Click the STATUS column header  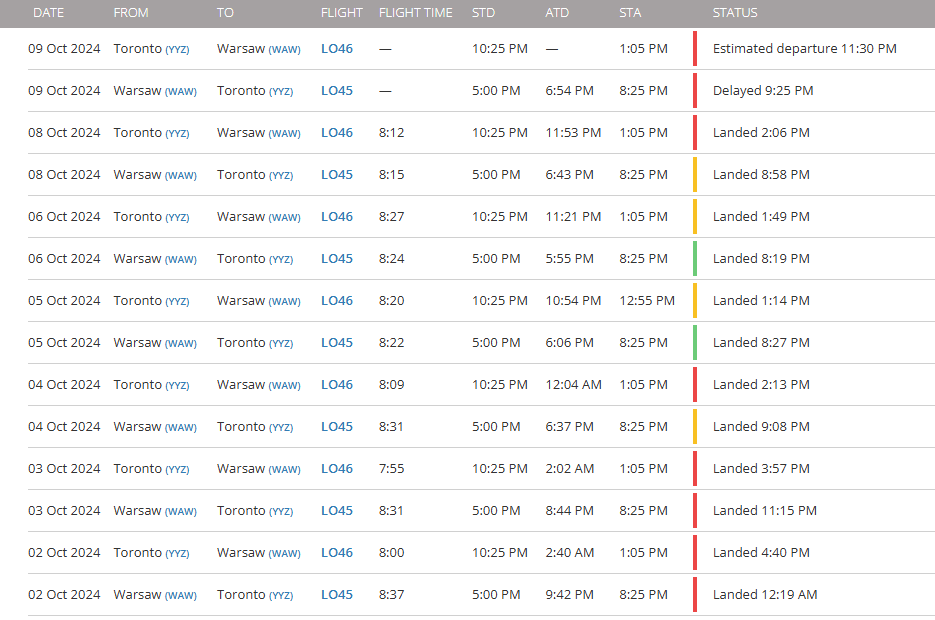[735, 13]
